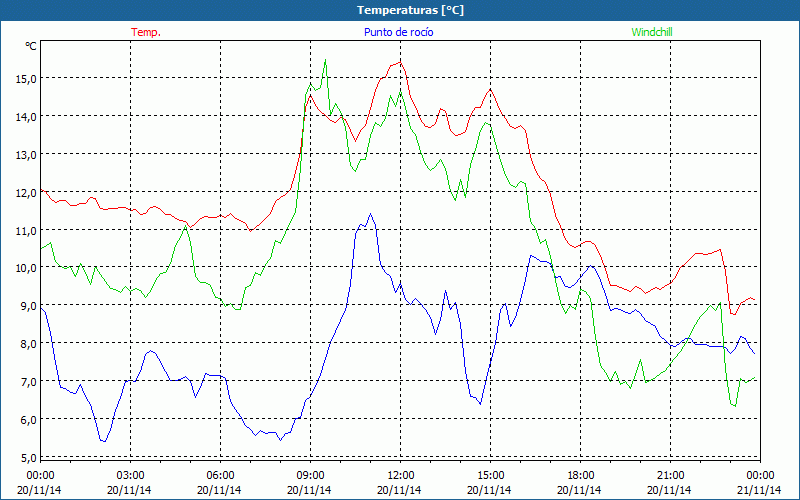This screenshot has height=500, width=800.
Task: Click the °C unit label on the axis
Action: click(x=31, y=46)
